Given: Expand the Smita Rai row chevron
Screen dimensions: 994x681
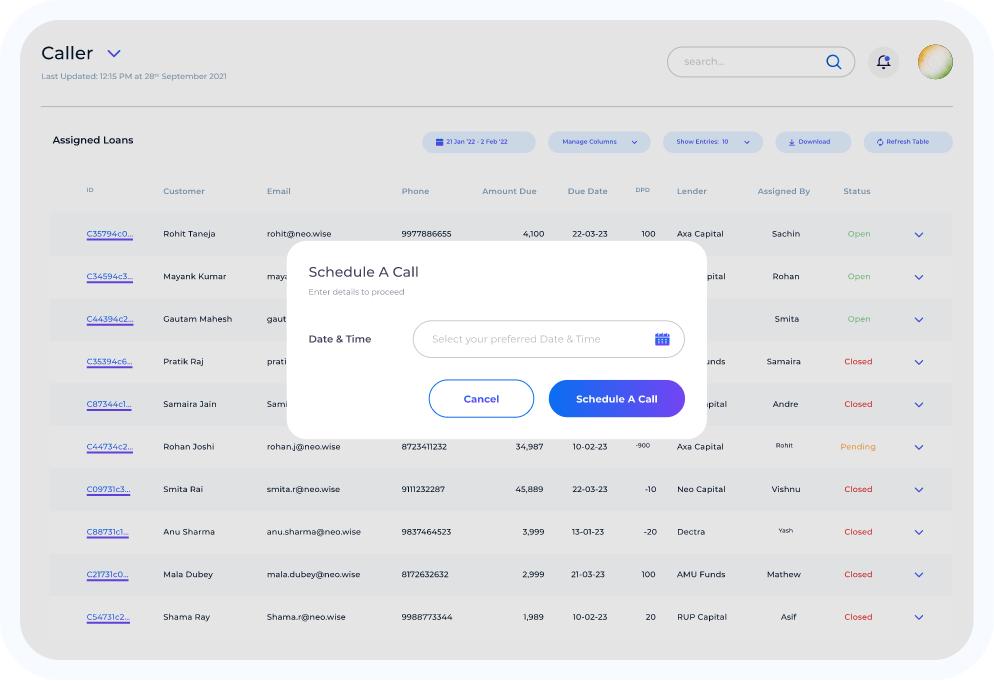Looking at the screenshot, I should tap(919, 490).
